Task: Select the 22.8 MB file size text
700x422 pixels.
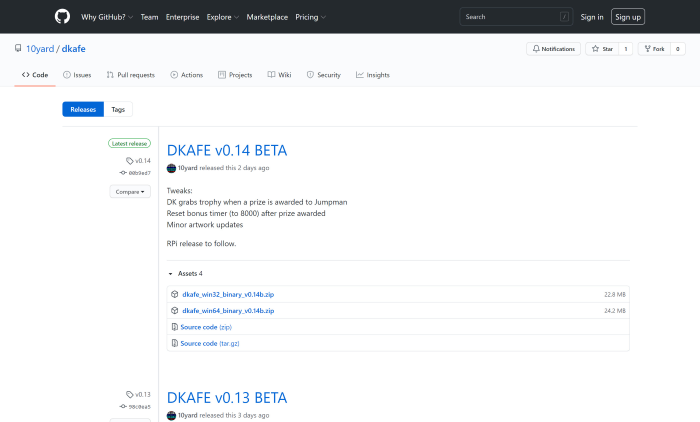Action: click(615, 294)
